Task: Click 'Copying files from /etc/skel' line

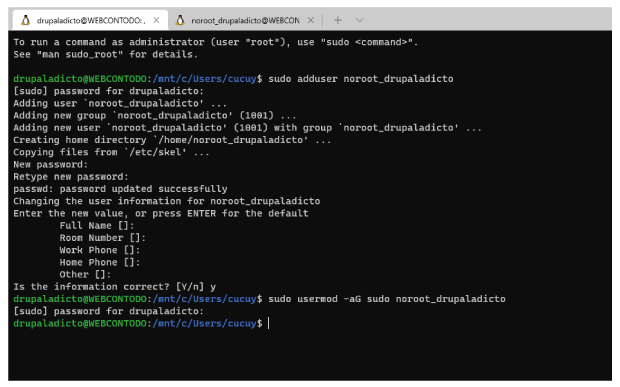Action: point(112,152)
